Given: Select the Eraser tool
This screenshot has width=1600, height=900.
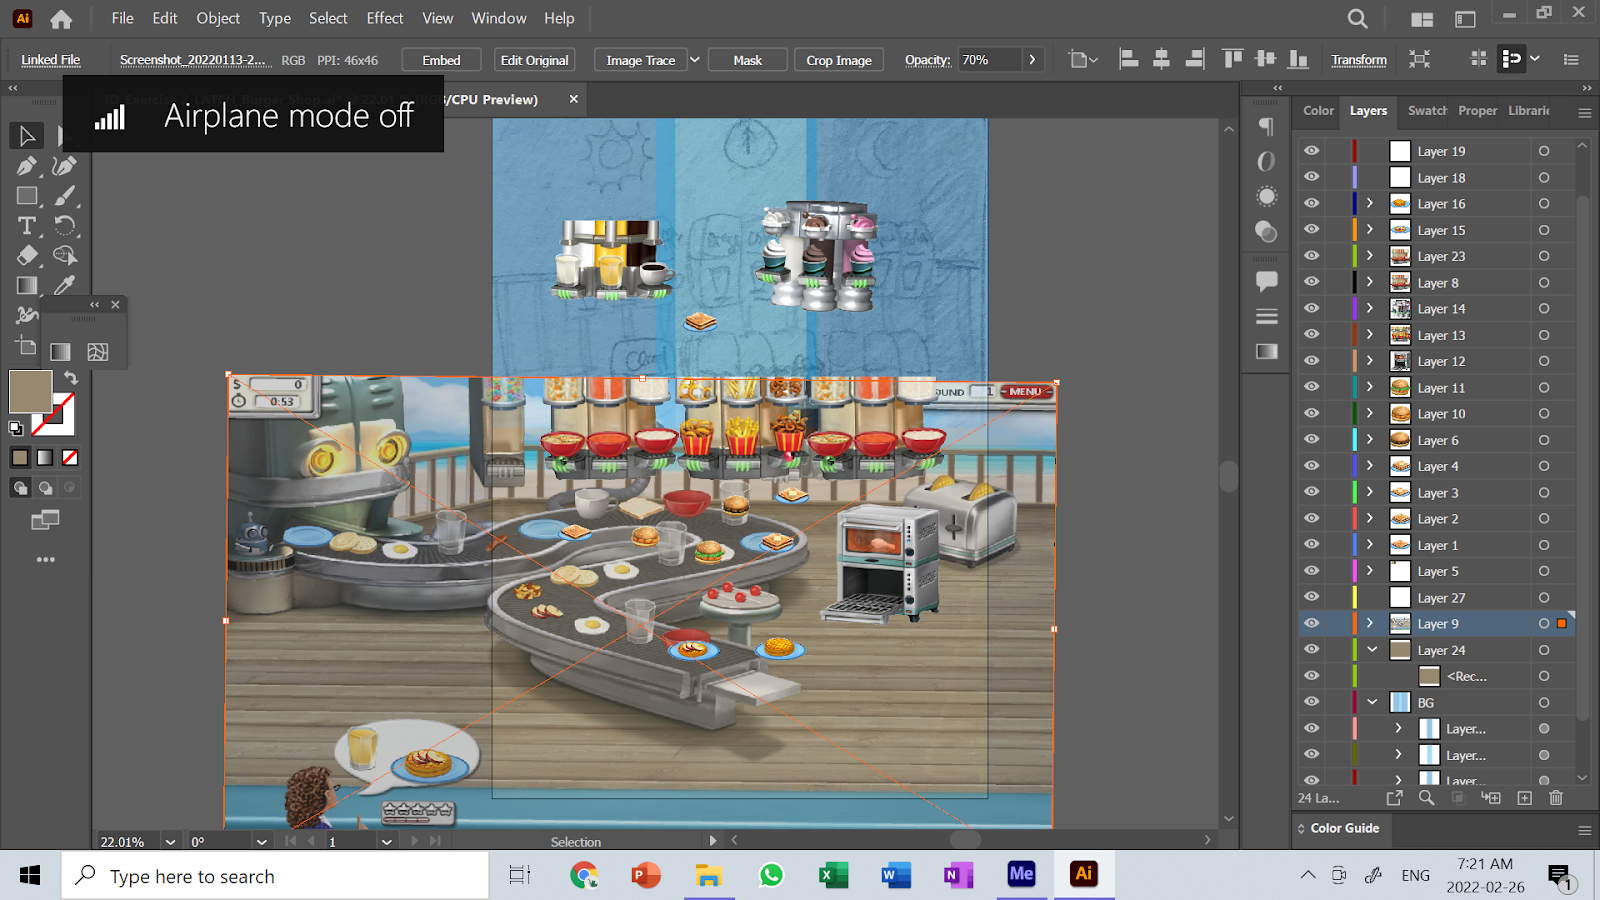Looking at the screenshot, I should pos(27,255).
